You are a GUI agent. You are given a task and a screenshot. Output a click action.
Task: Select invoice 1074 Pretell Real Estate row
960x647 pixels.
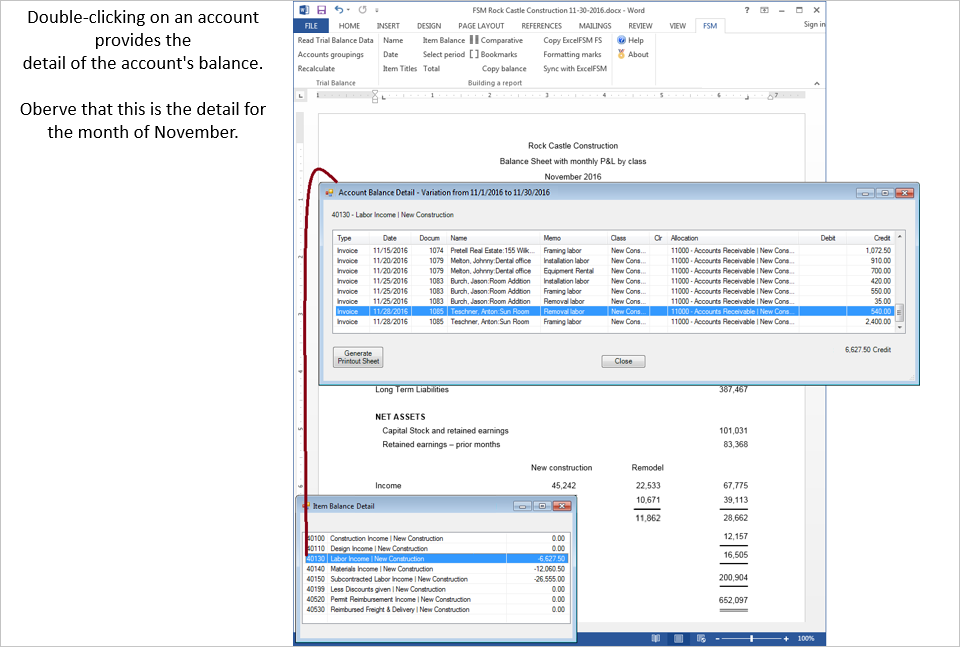tap(614, 250)
